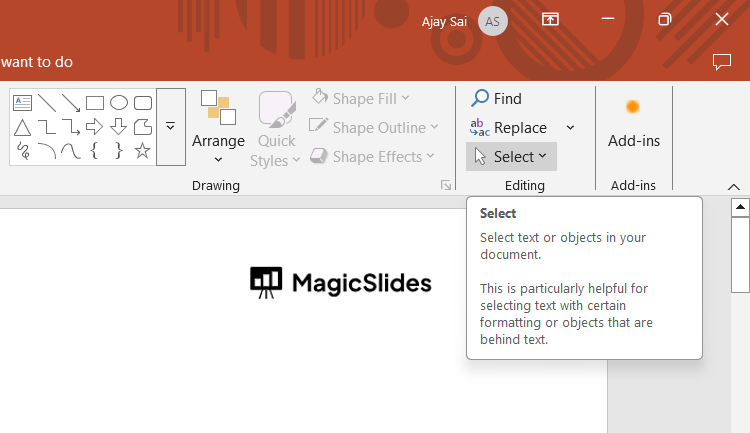
Task: Select the Line Arrow shape
Action: 71,103
